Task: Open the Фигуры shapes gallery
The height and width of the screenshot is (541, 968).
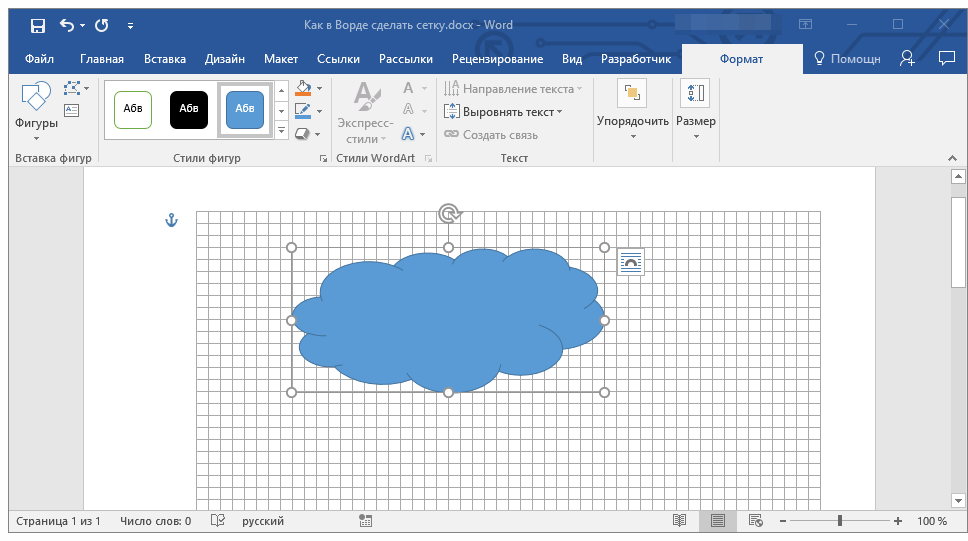Action: point(36,105)
